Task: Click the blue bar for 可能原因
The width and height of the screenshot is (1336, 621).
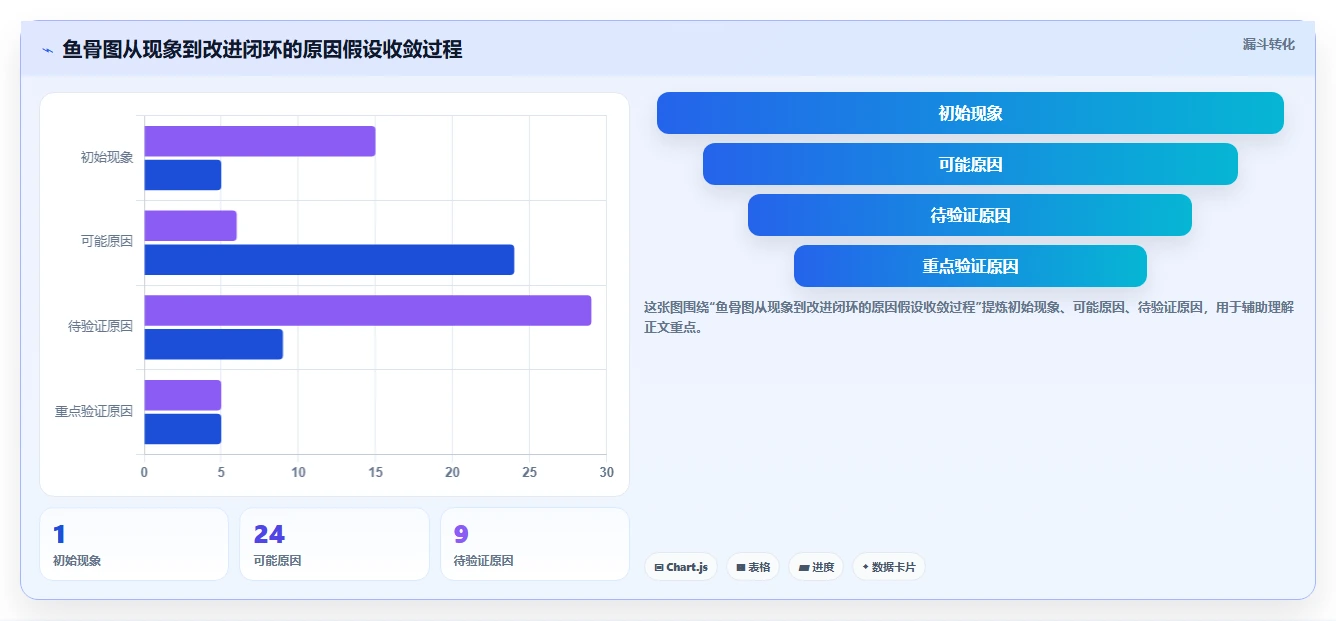Action: click(329, 260)
